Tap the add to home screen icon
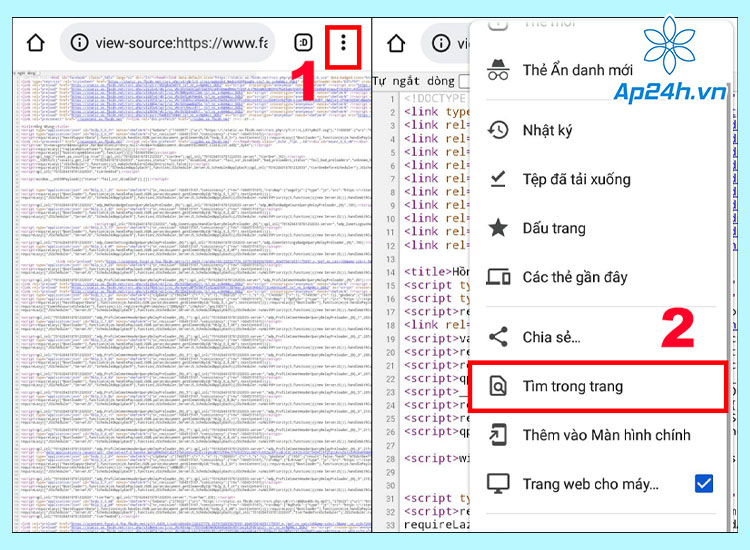 tap(498, 435)
